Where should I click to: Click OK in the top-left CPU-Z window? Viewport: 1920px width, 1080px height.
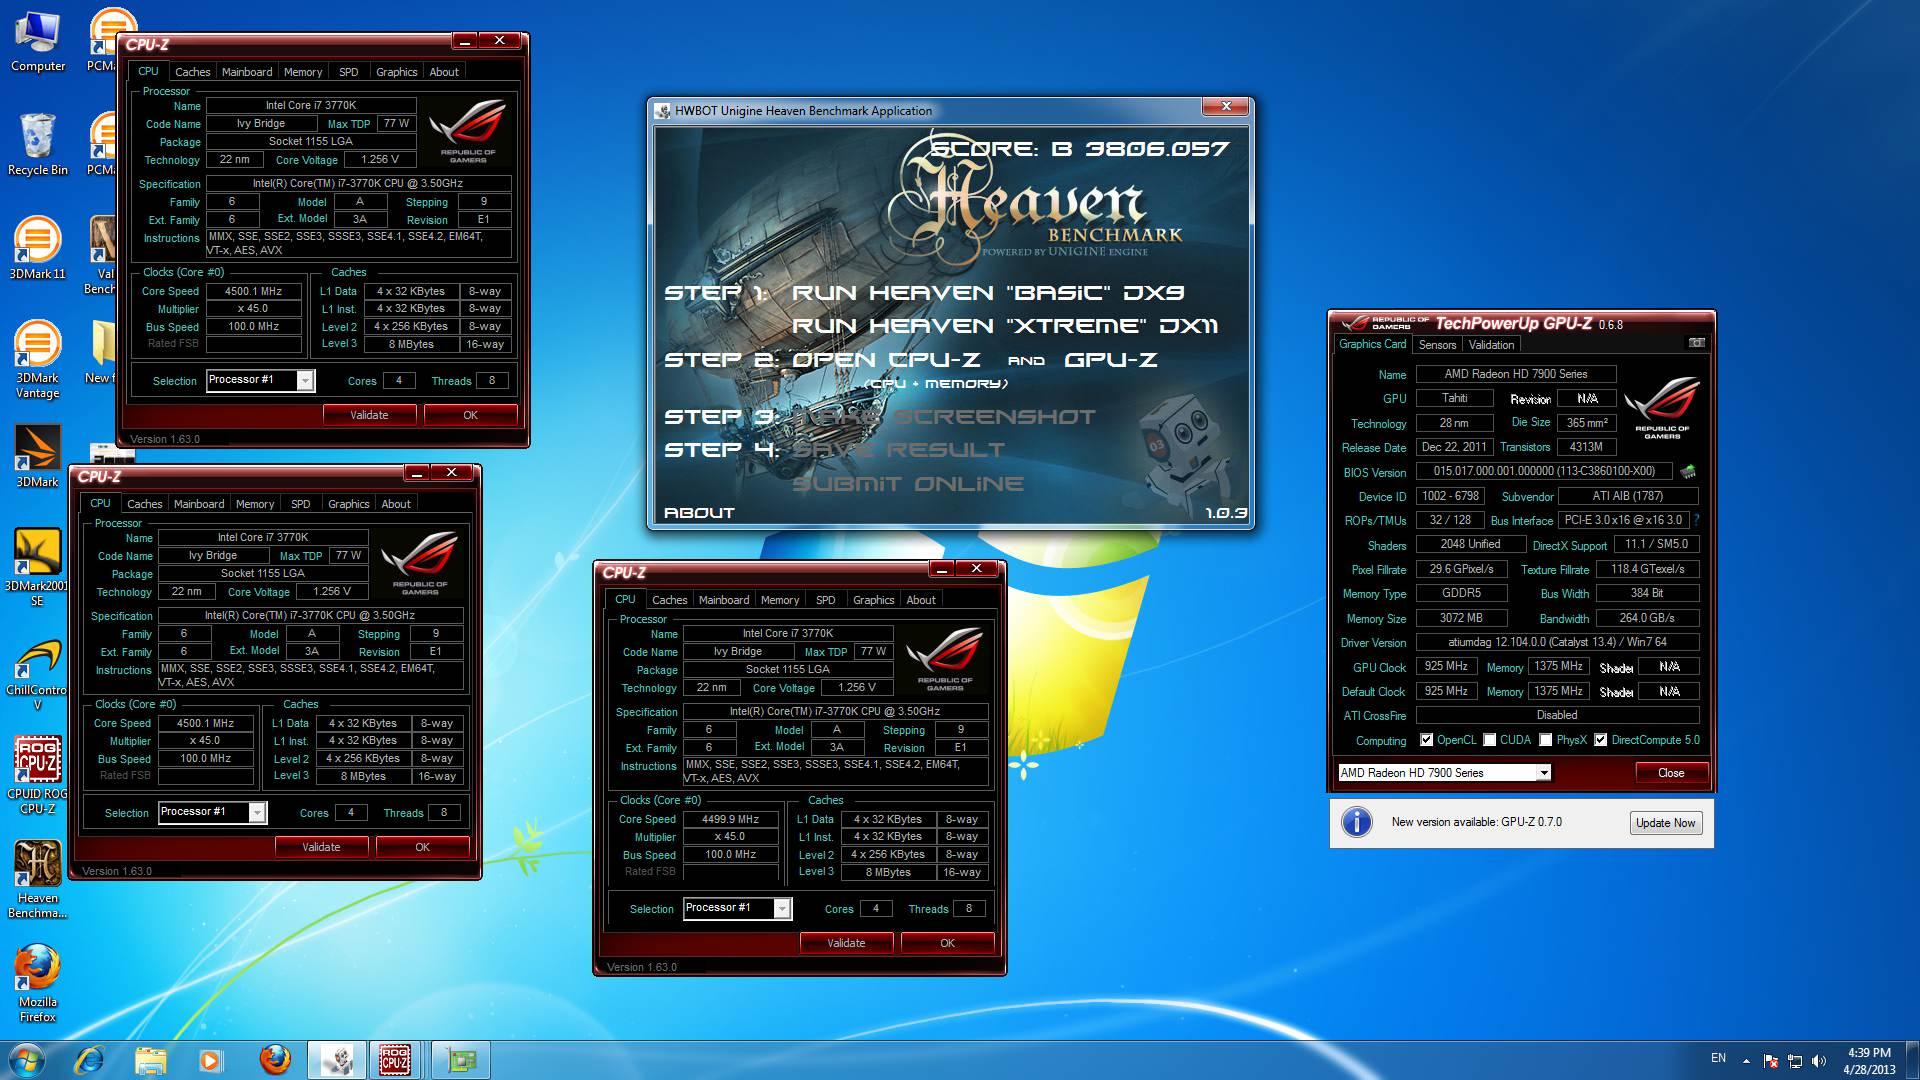[x=470, y=415]
